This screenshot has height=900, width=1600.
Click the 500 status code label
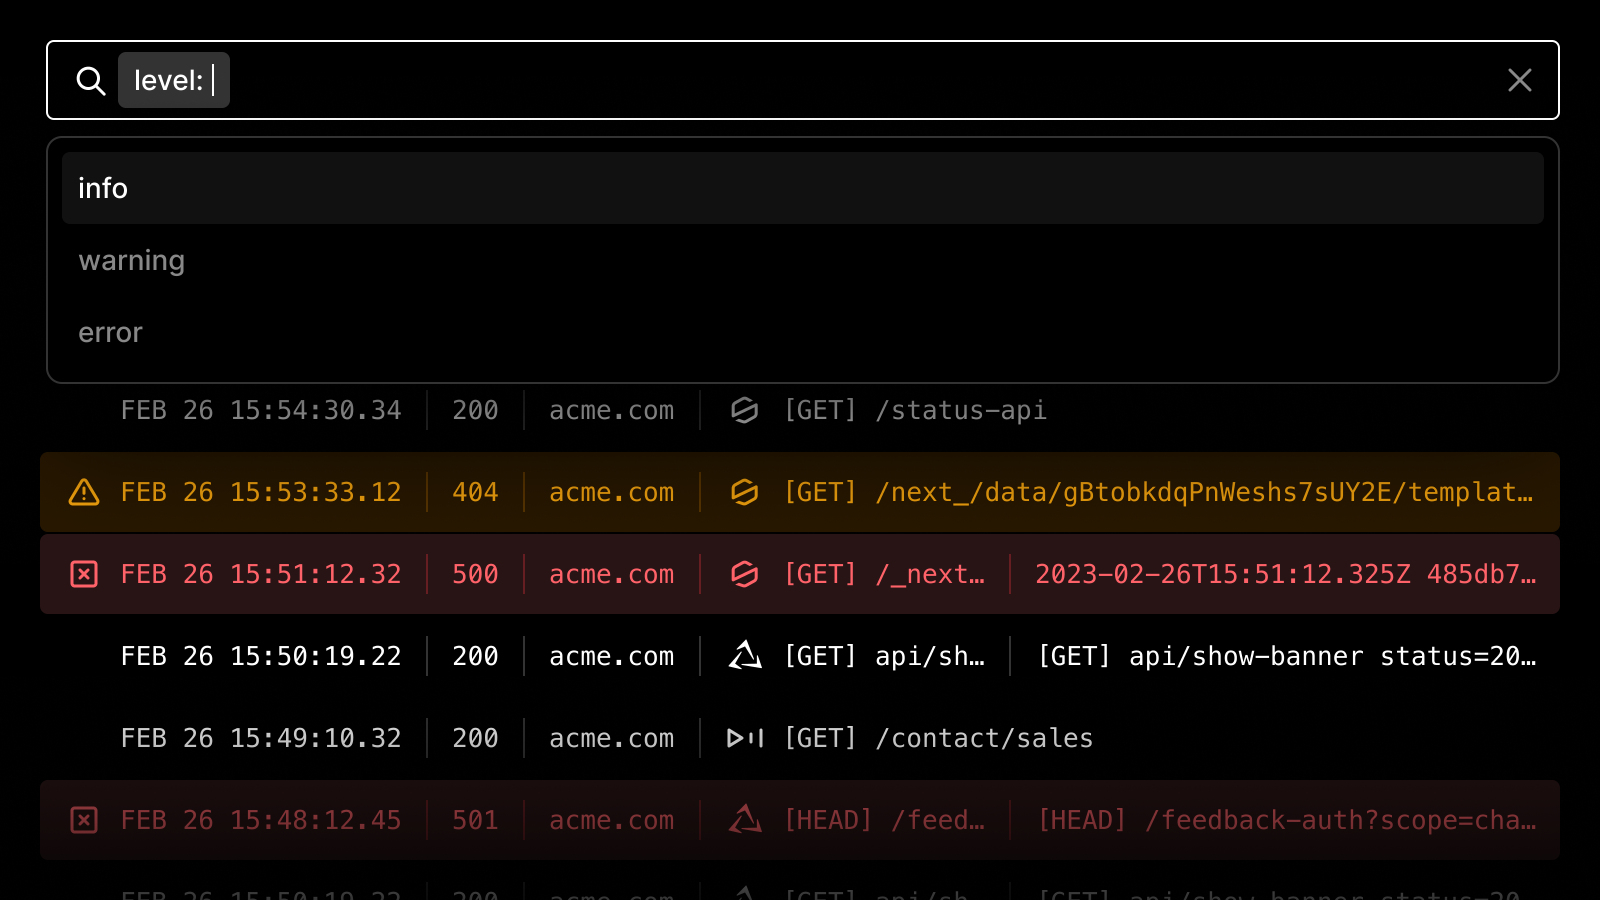click(474, 574)
